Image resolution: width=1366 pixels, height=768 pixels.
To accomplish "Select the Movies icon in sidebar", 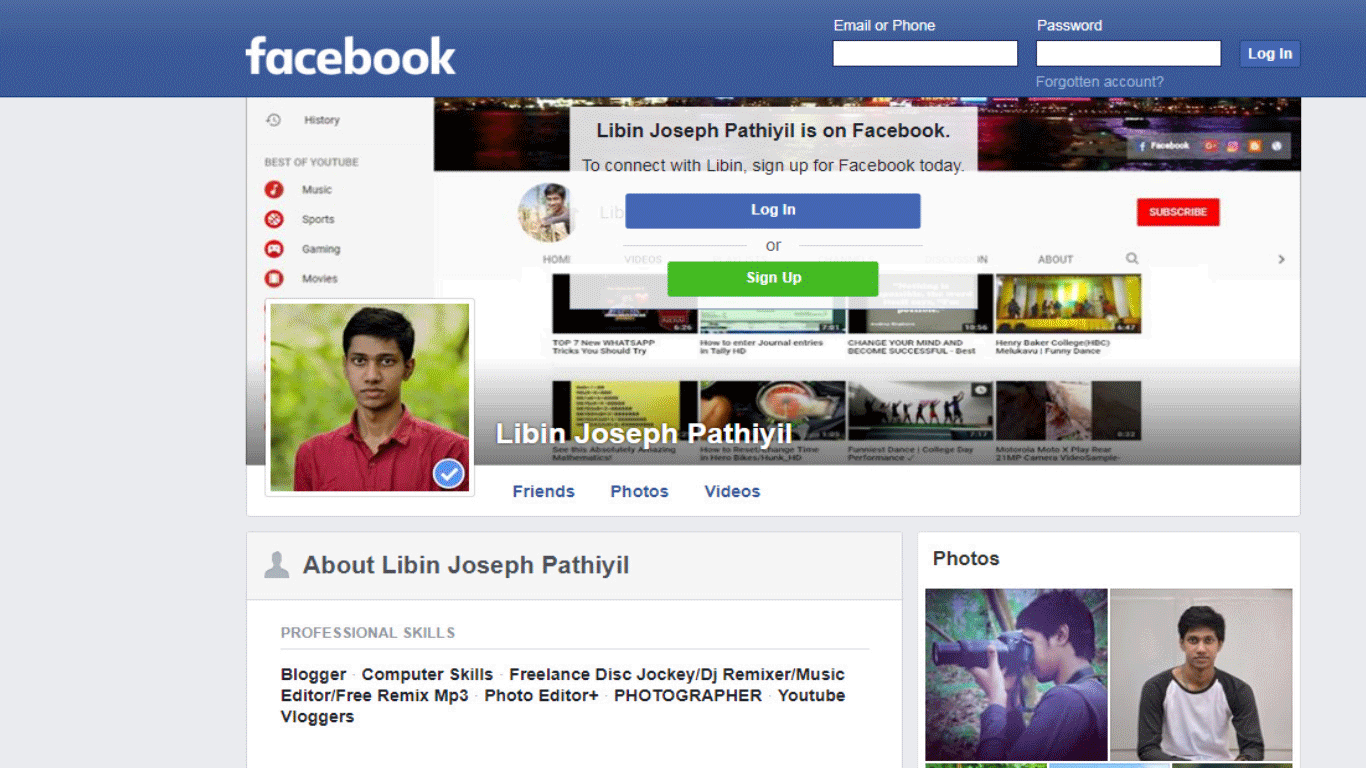I will (274, 279).
